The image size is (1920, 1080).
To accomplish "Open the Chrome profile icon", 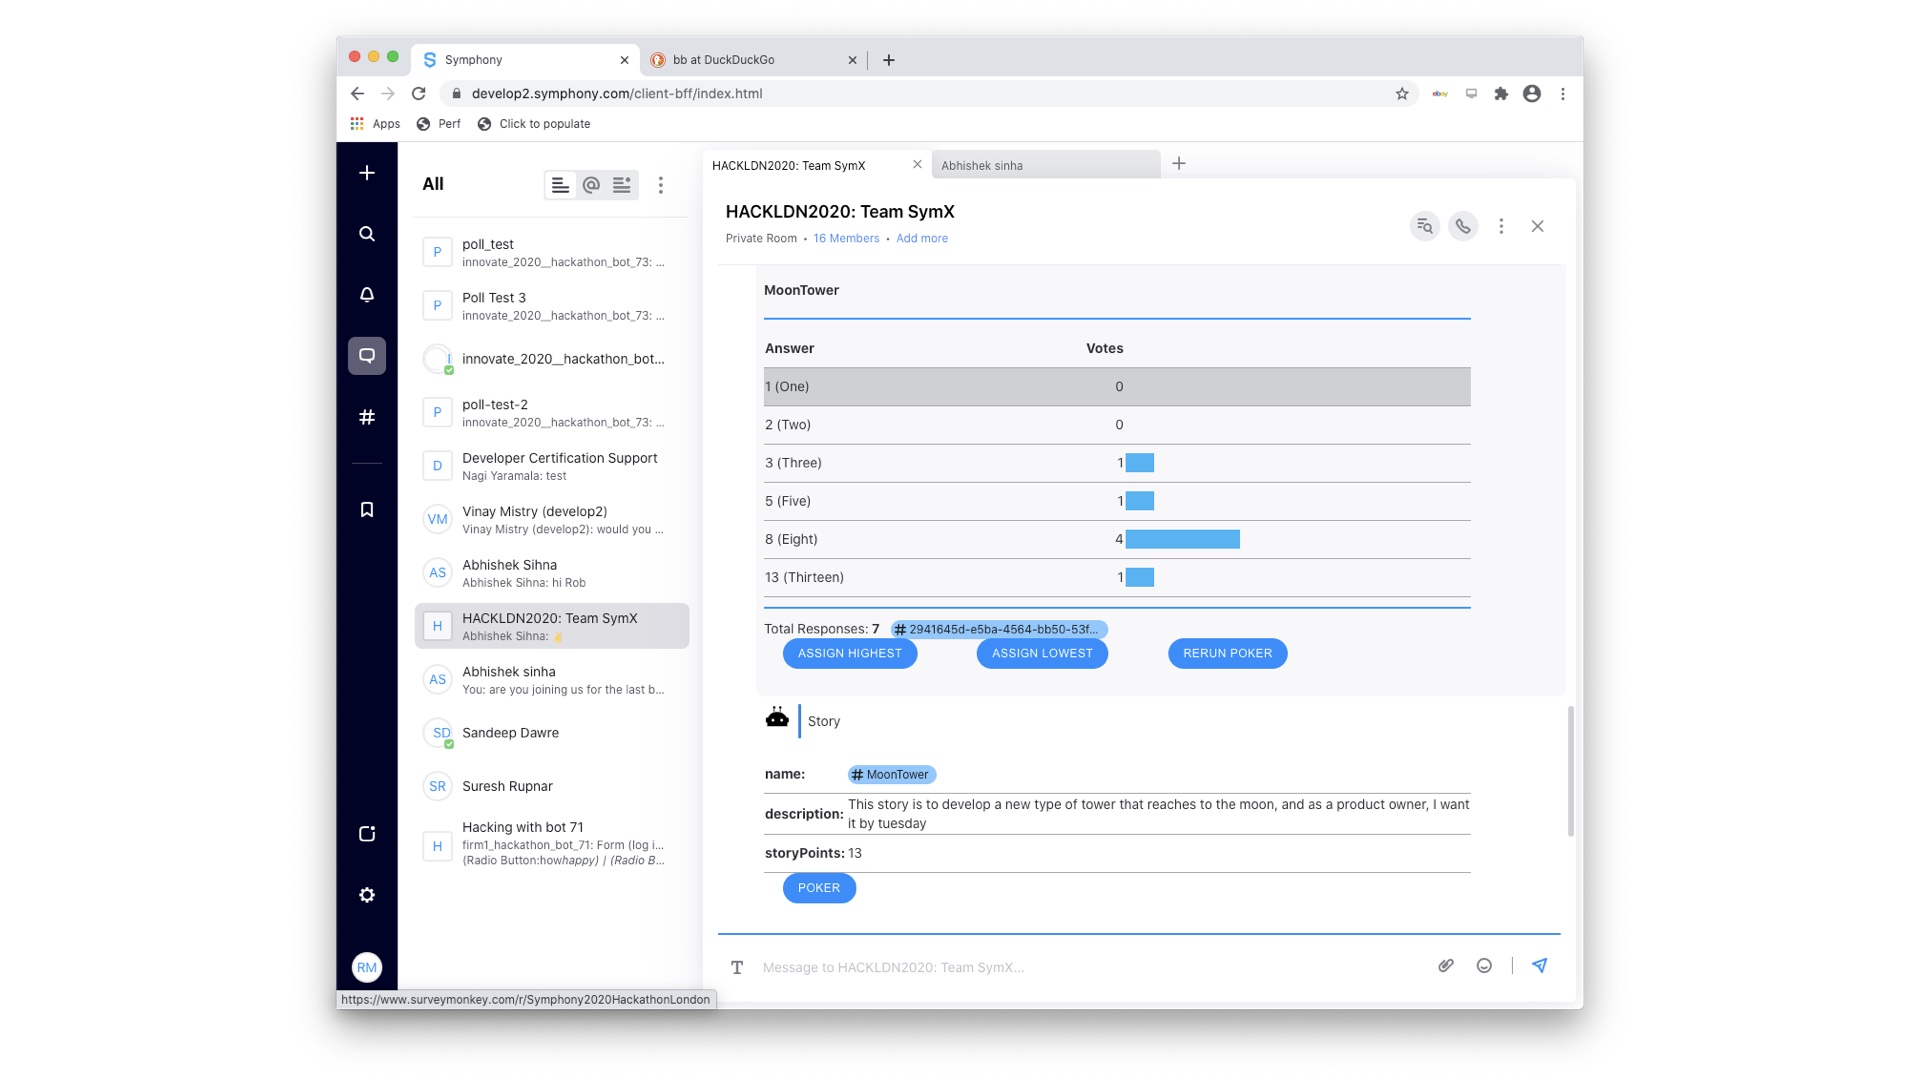I will pos(1532,93).
